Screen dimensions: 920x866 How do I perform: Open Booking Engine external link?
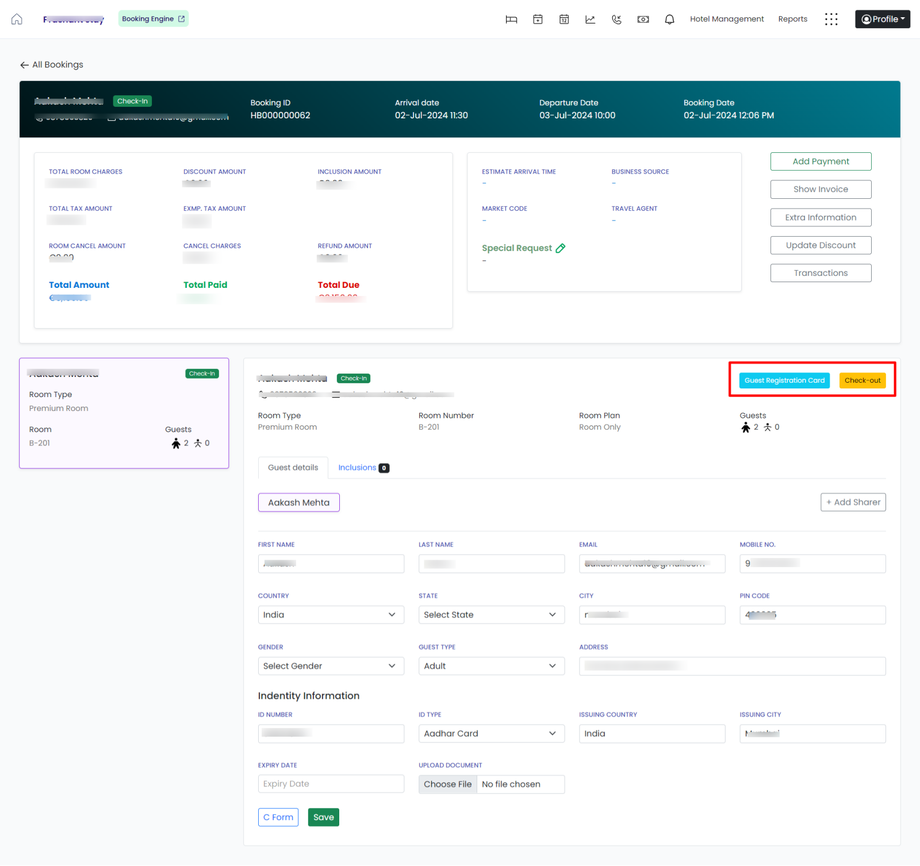(153, 19)
